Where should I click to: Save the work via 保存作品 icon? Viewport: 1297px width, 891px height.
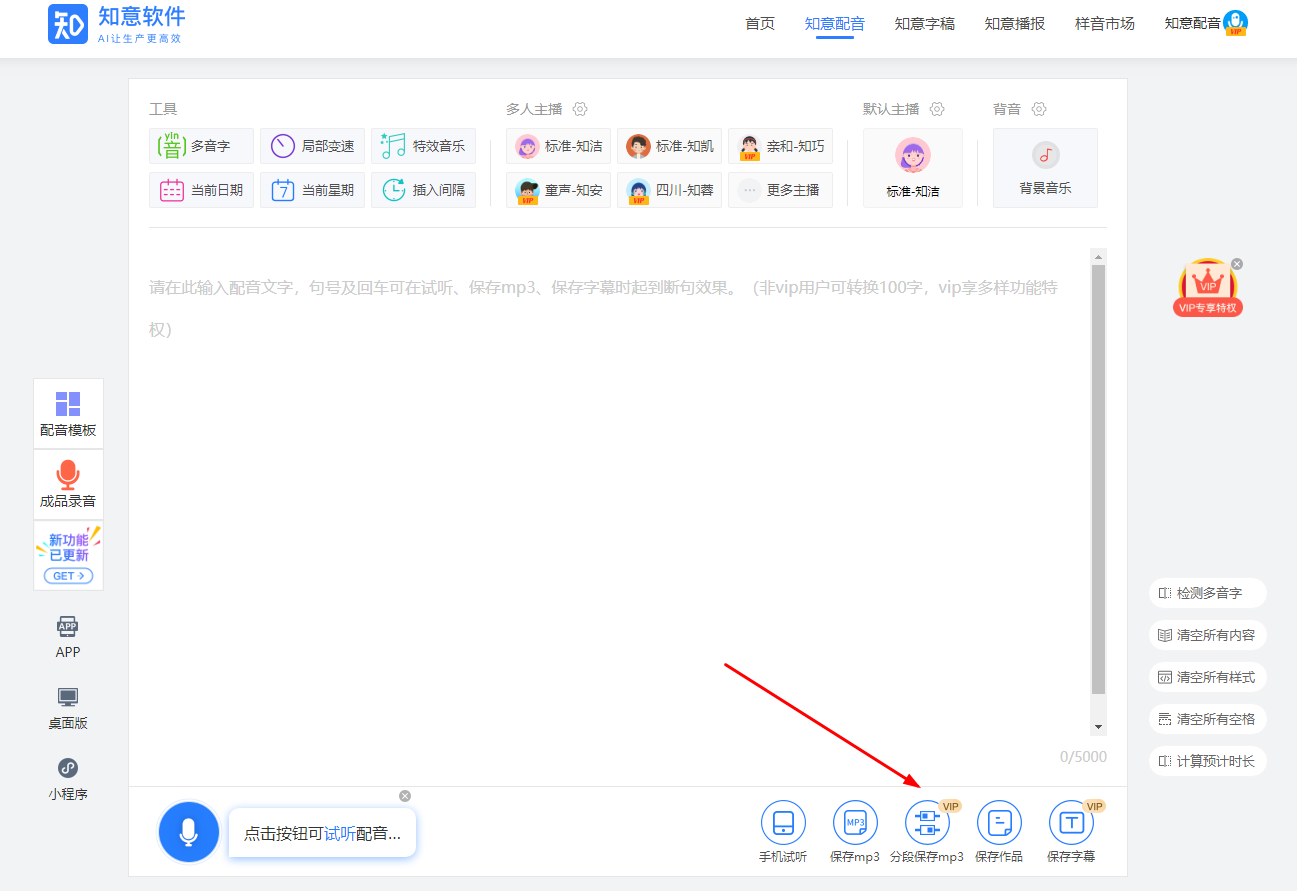coord(999,823)
